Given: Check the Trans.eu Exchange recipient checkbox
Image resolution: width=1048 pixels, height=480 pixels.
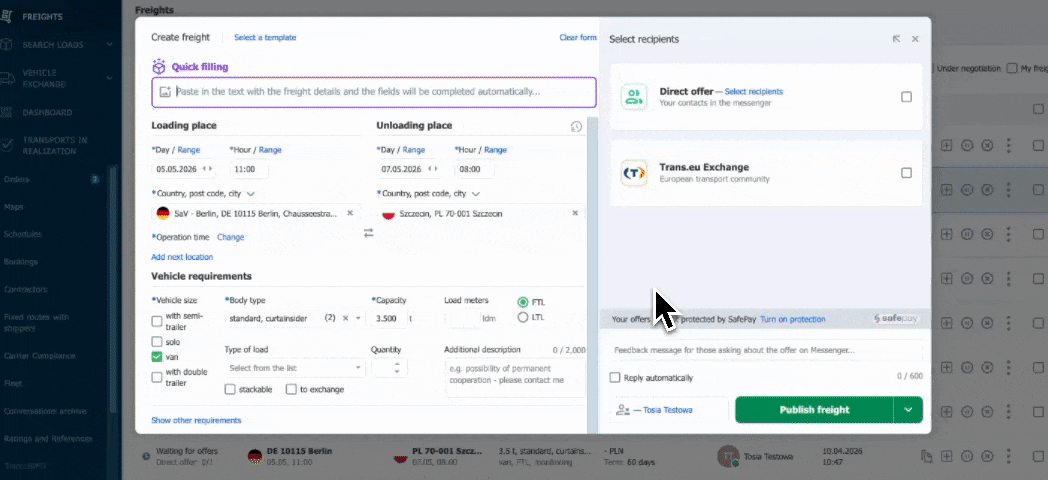Looking at the screenshot, I should coord(906,173).
